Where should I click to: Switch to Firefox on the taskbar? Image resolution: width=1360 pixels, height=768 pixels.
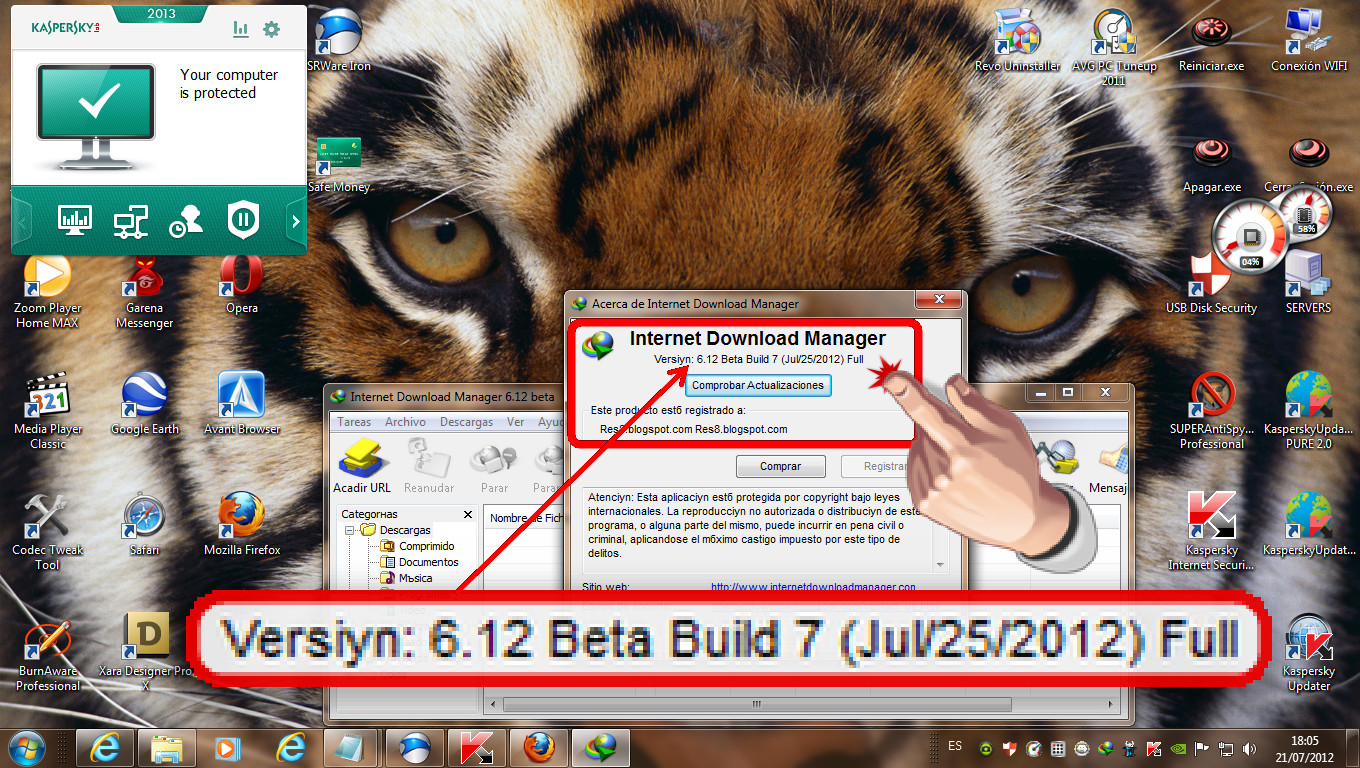pyautogui.click(x=539, y=748)
